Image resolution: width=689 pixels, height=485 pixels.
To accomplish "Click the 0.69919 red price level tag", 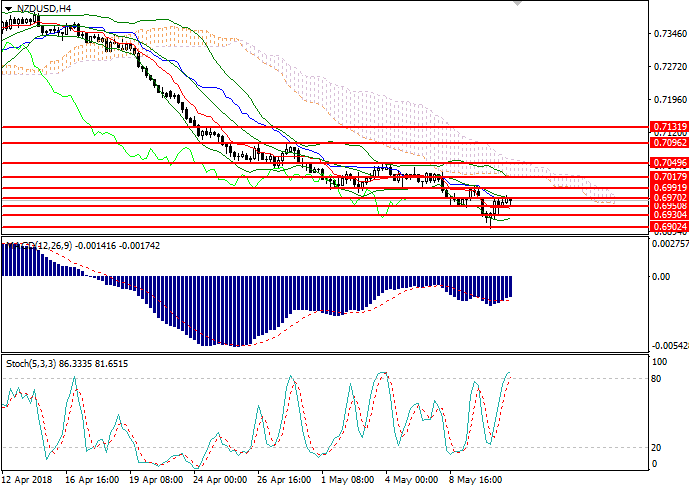I will click(668, 187).
